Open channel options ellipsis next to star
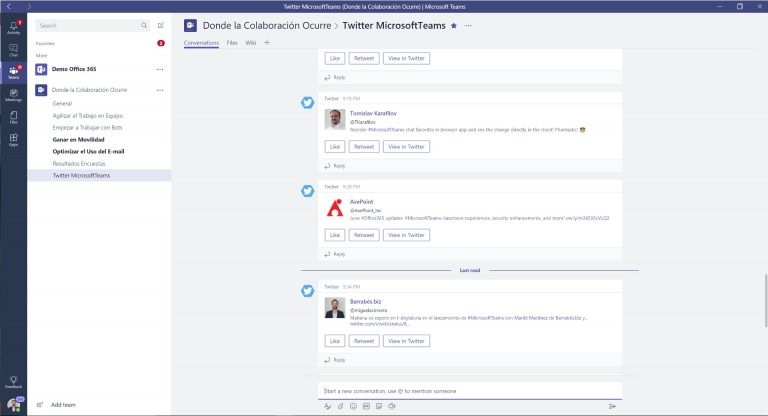The height and width of the screenshot is (416, 768). click(x=468, y=24)
